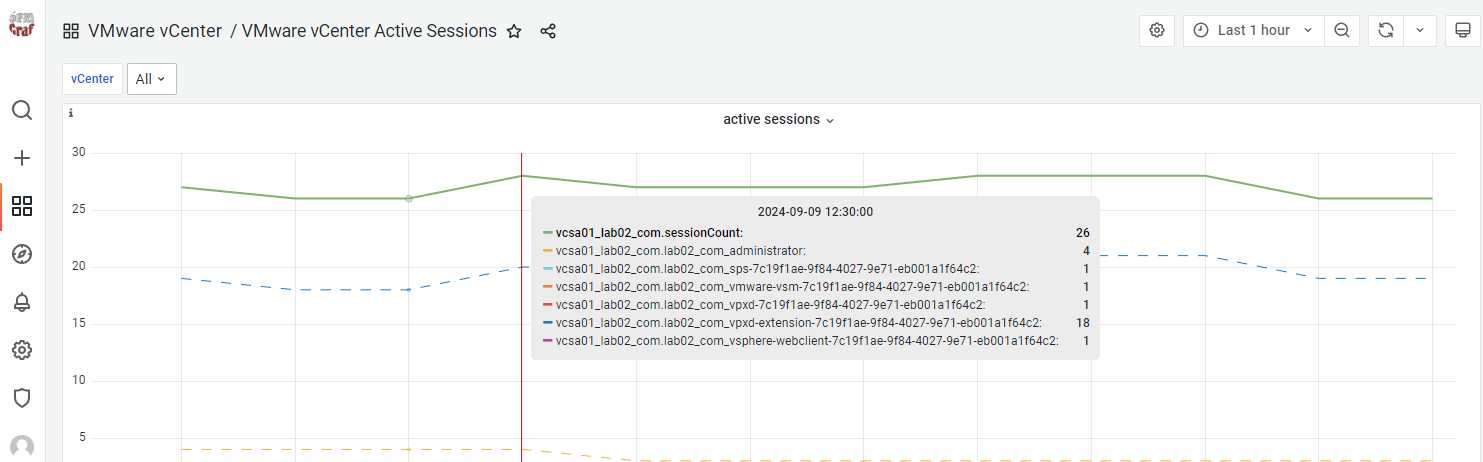
Task: Click the tooltip timestamp 2024-09-09 12:30:00
Action: [x=815, y=212]
